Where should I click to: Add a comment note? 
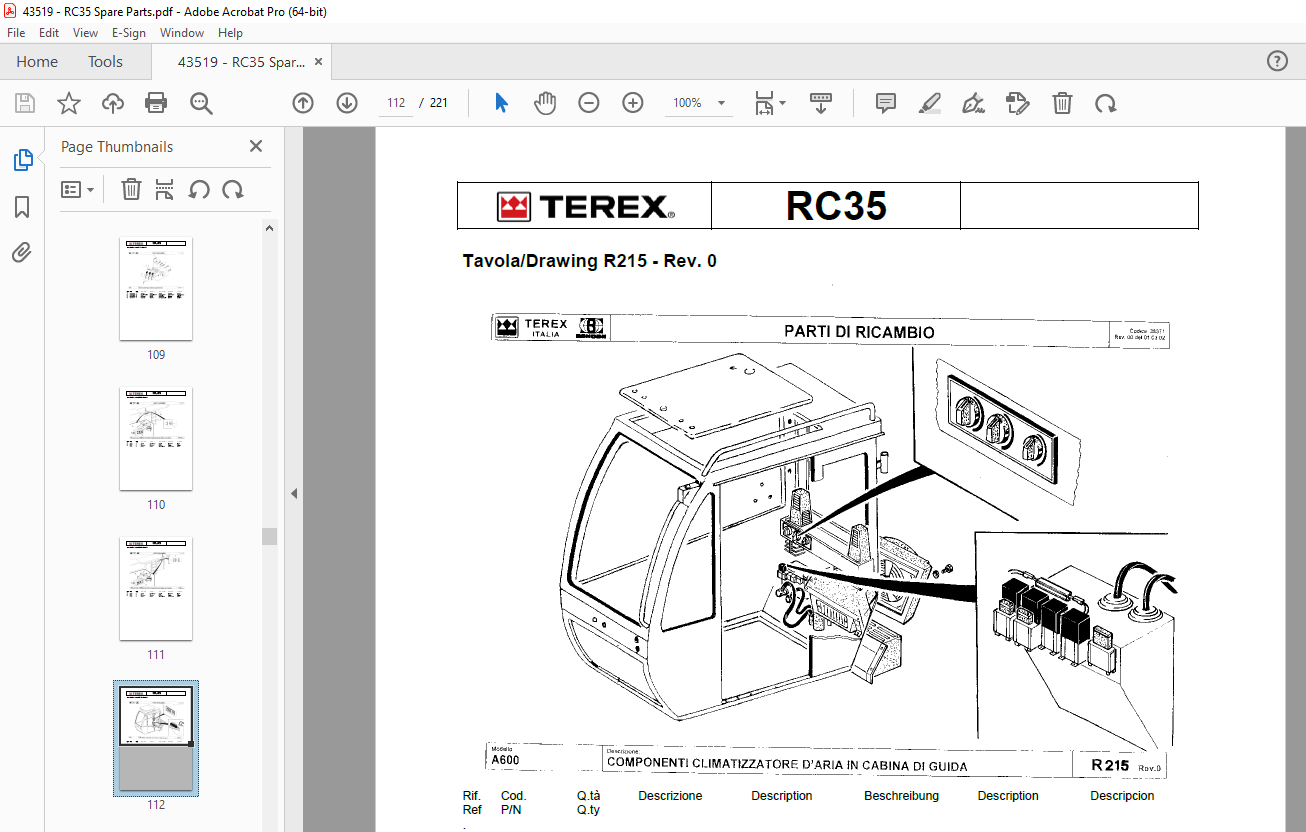[885, 103]
